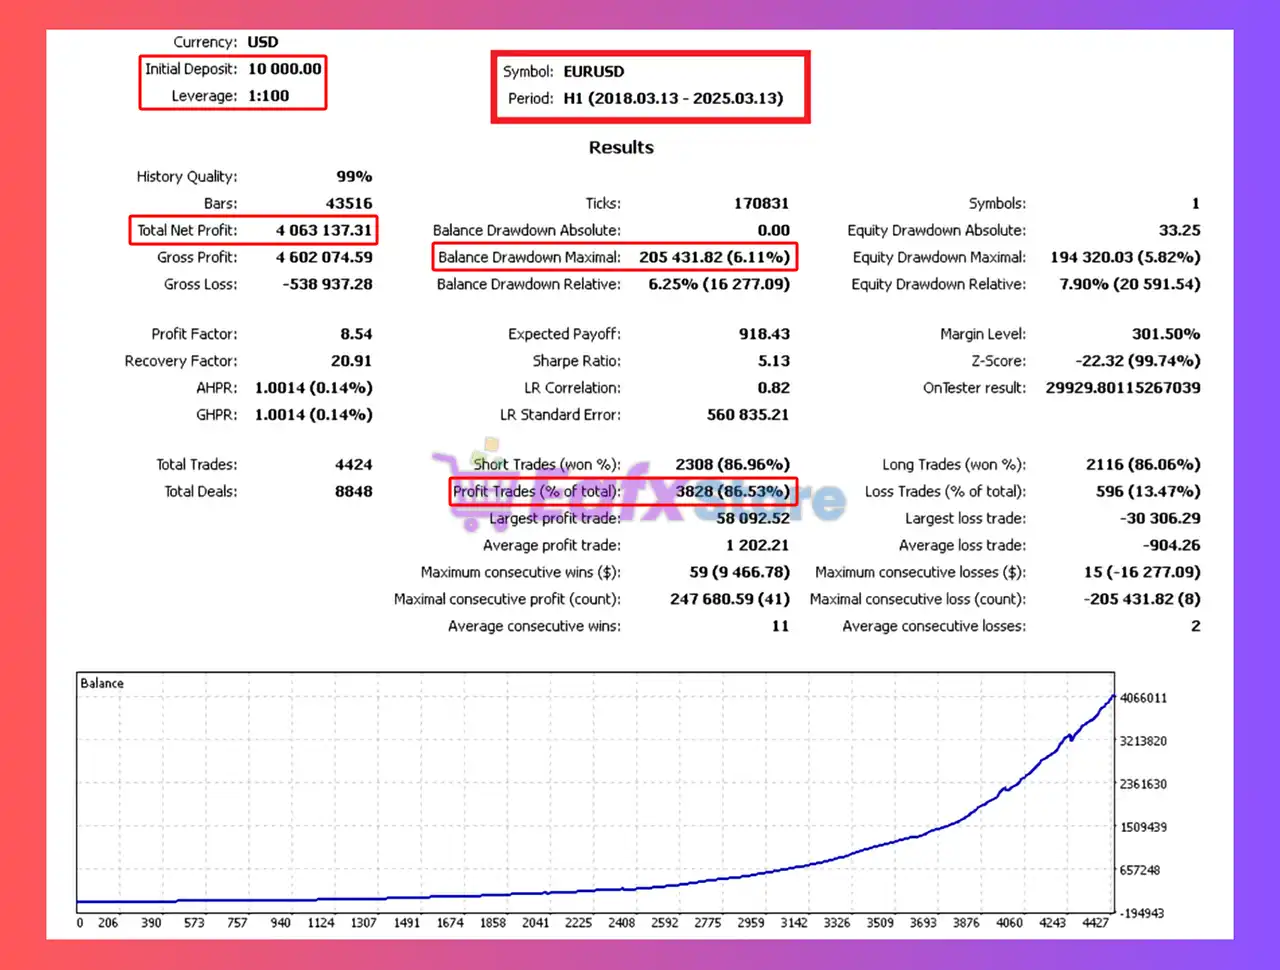
Task: Click the History Quality 99% value
Action: [354, 176]
